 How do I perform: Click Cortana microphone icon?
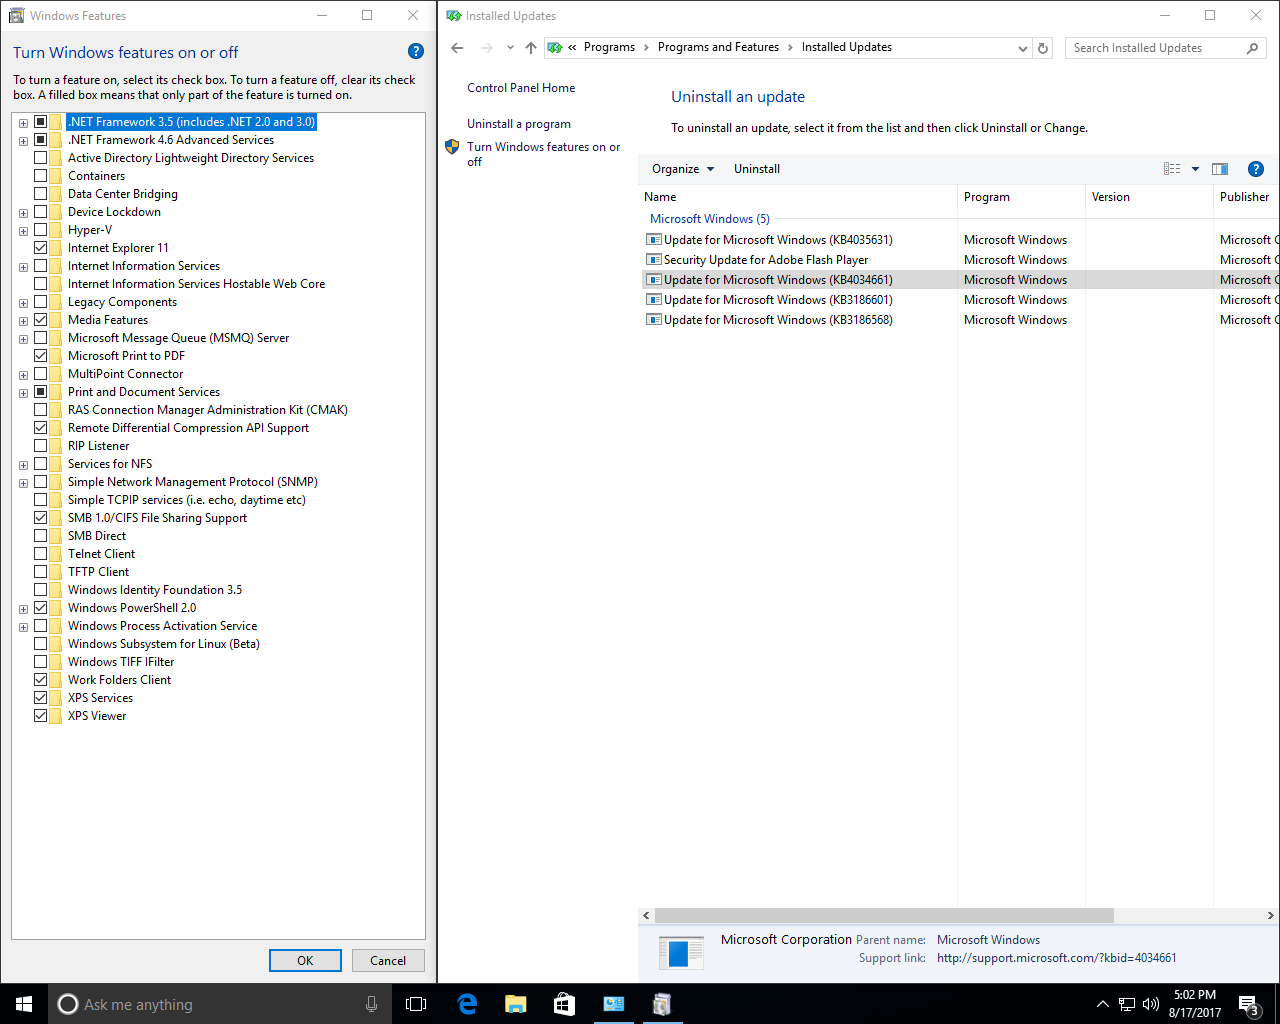coord(372,1004)
